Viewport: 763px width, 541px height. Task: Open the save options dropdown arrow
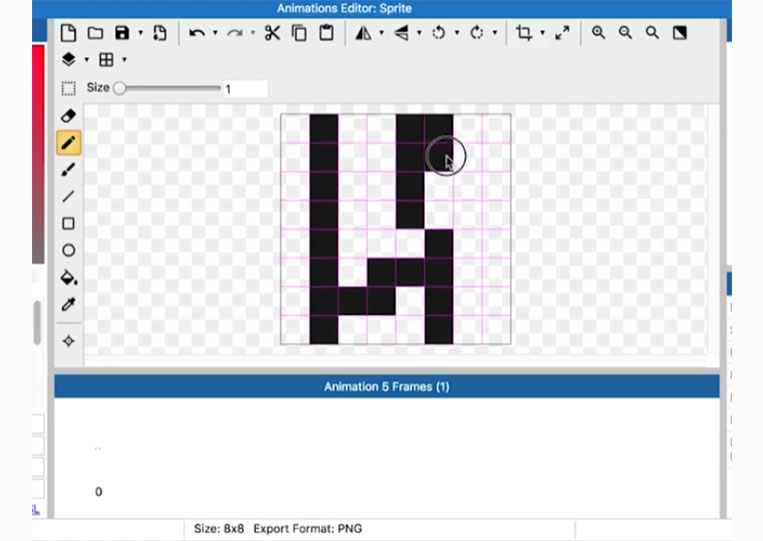[x=141, y=33]
